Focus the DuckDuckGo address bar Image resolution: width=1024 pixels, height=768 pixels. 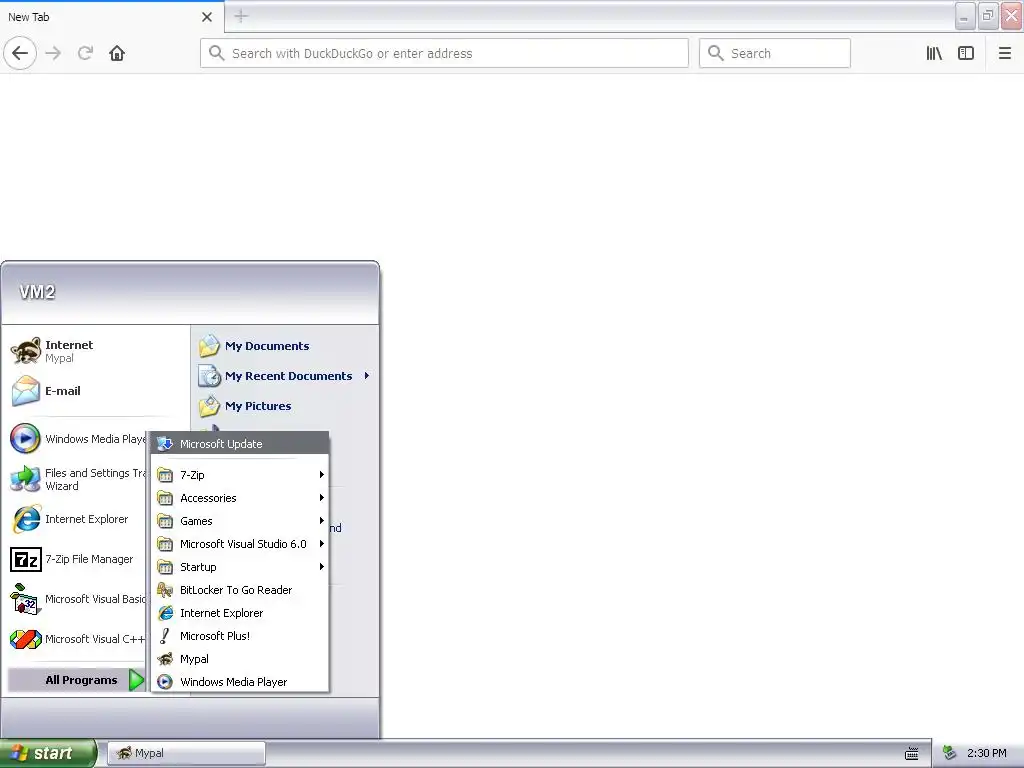coord(444,53)
